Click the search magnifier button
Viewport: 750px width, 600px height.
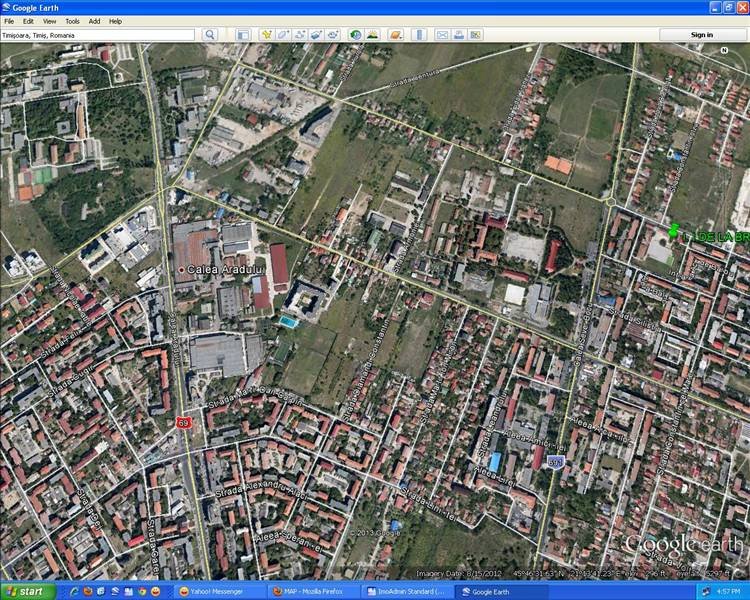coord(210,34)
